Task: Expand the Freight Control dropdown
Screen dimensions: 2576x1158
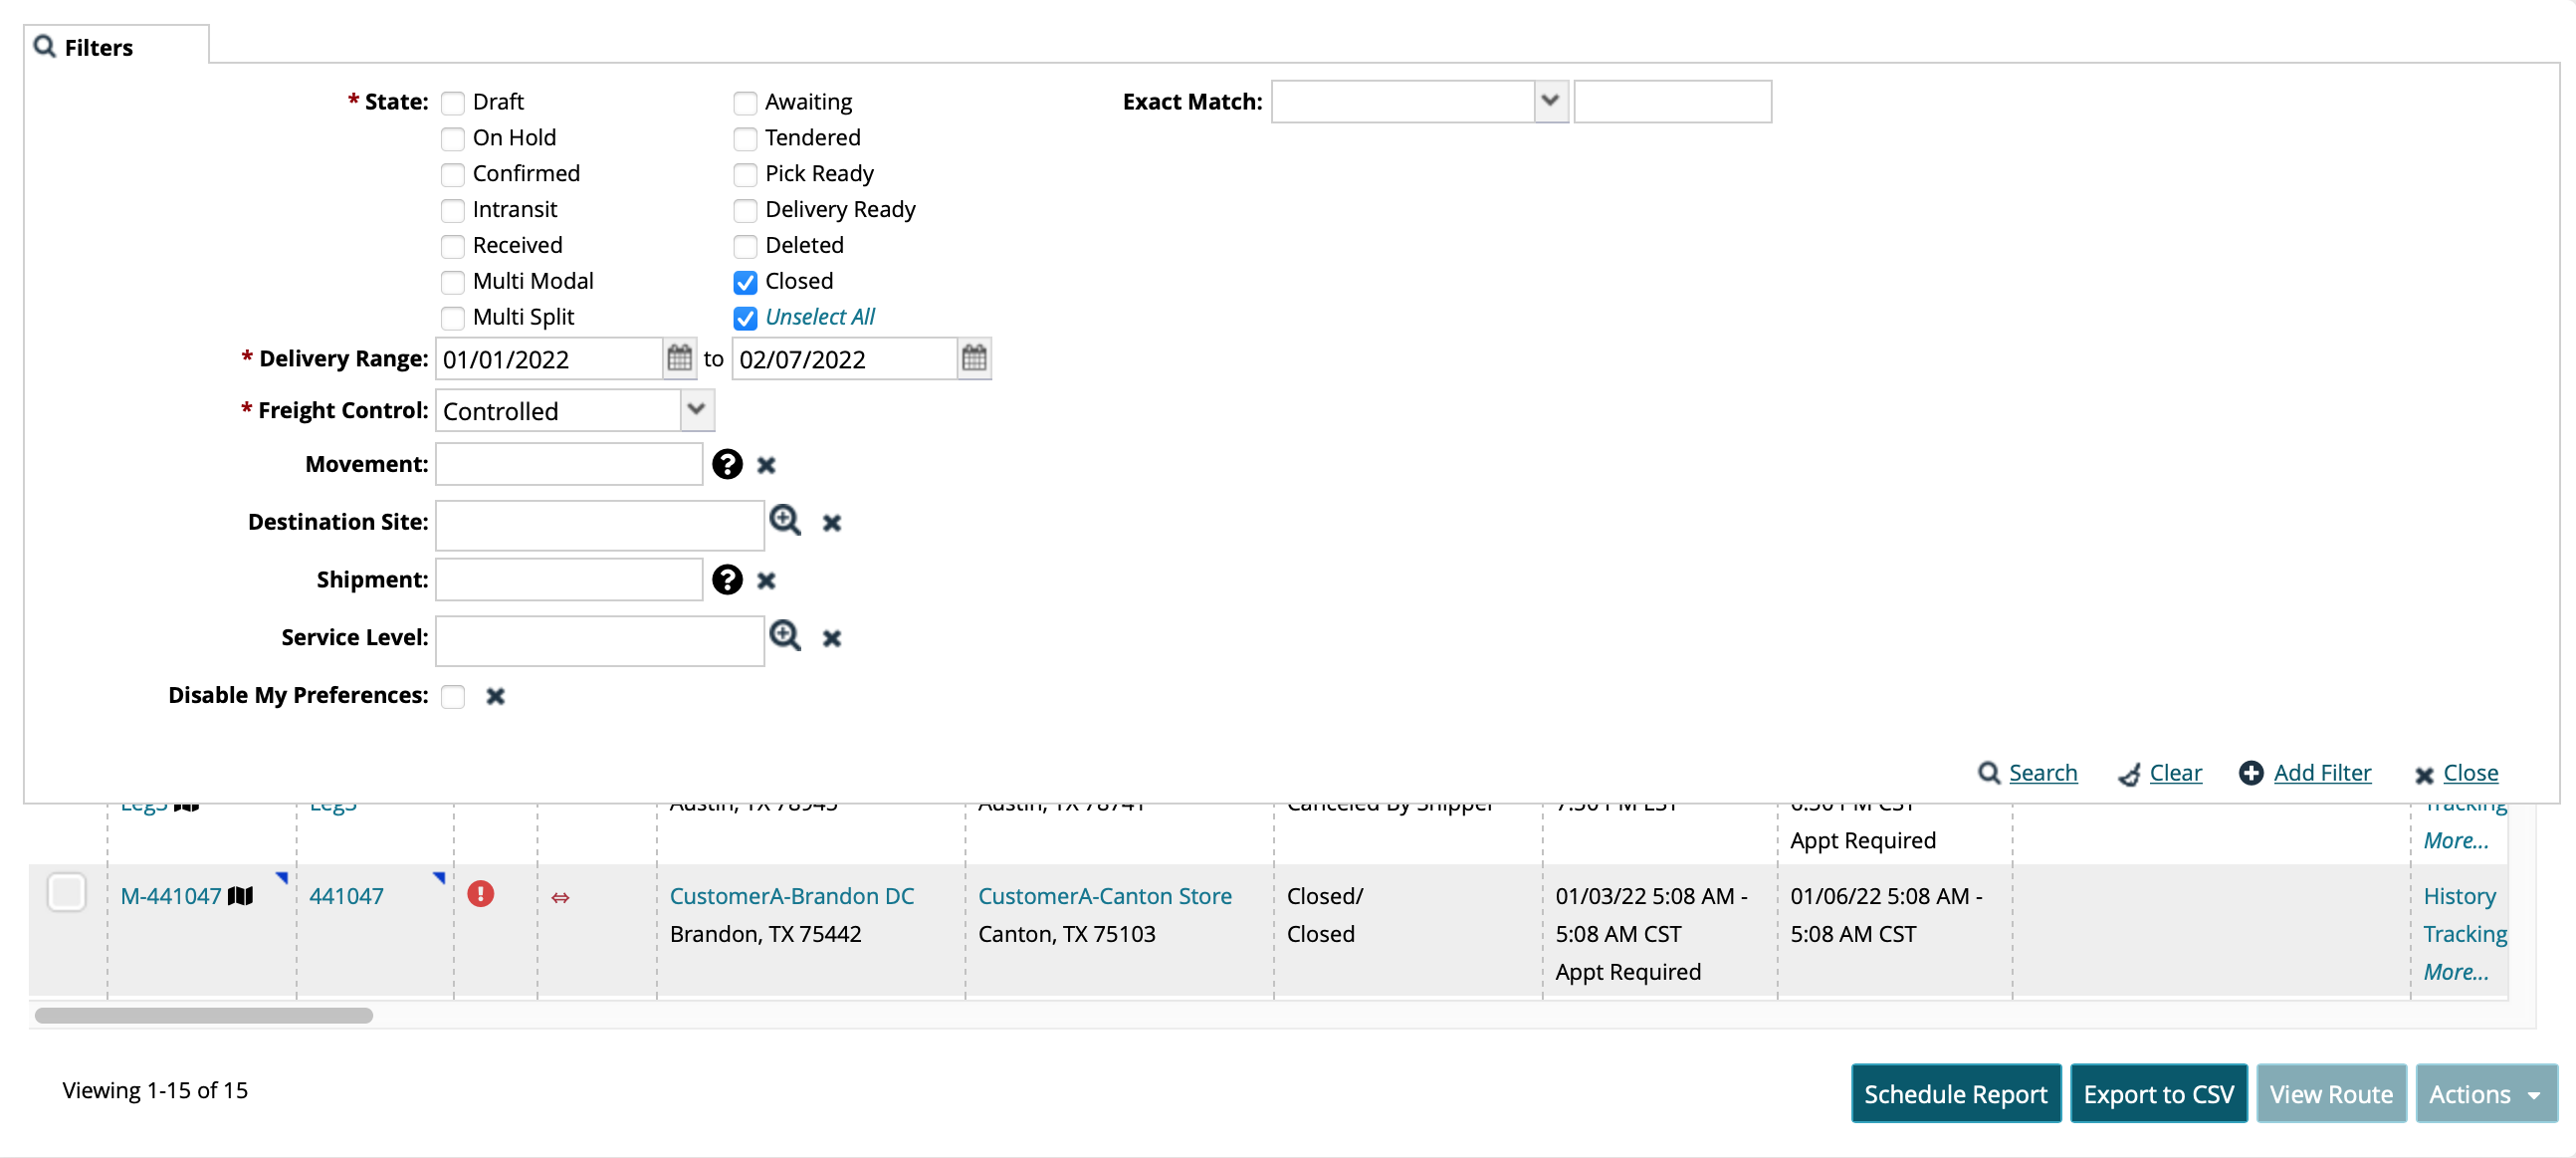Action: [696, 410]
